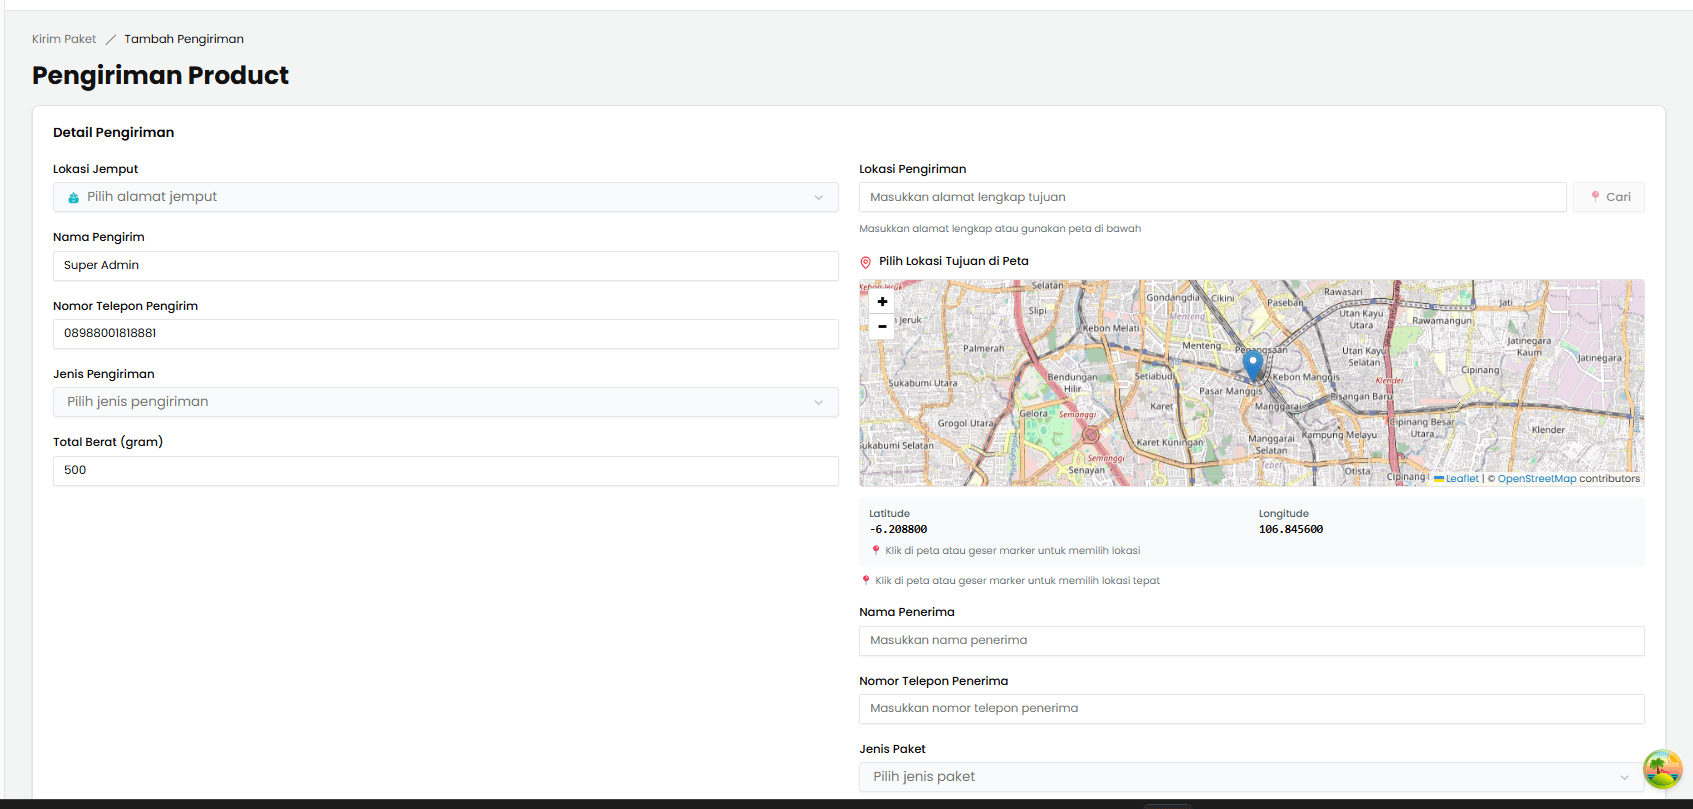Click the Pengiriman Product page title

pyautogui.click(x=160, y=75)
